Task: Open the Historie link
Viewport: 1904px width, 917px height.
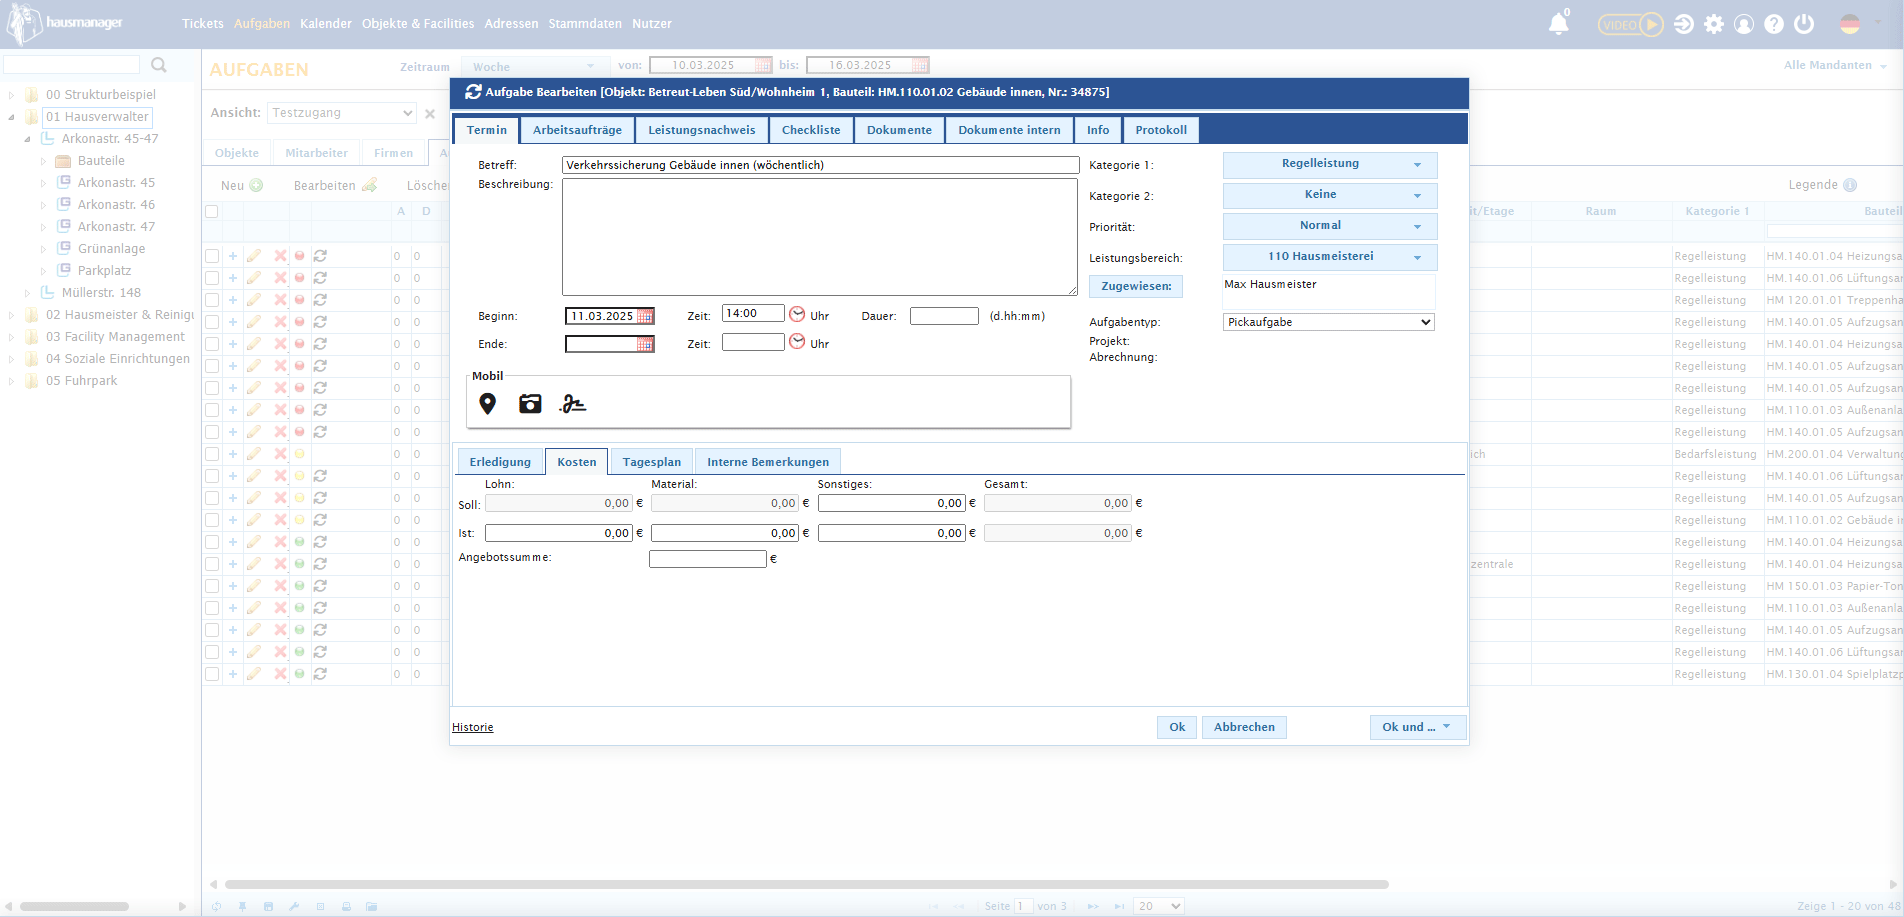Action: (x=473, y=727)
